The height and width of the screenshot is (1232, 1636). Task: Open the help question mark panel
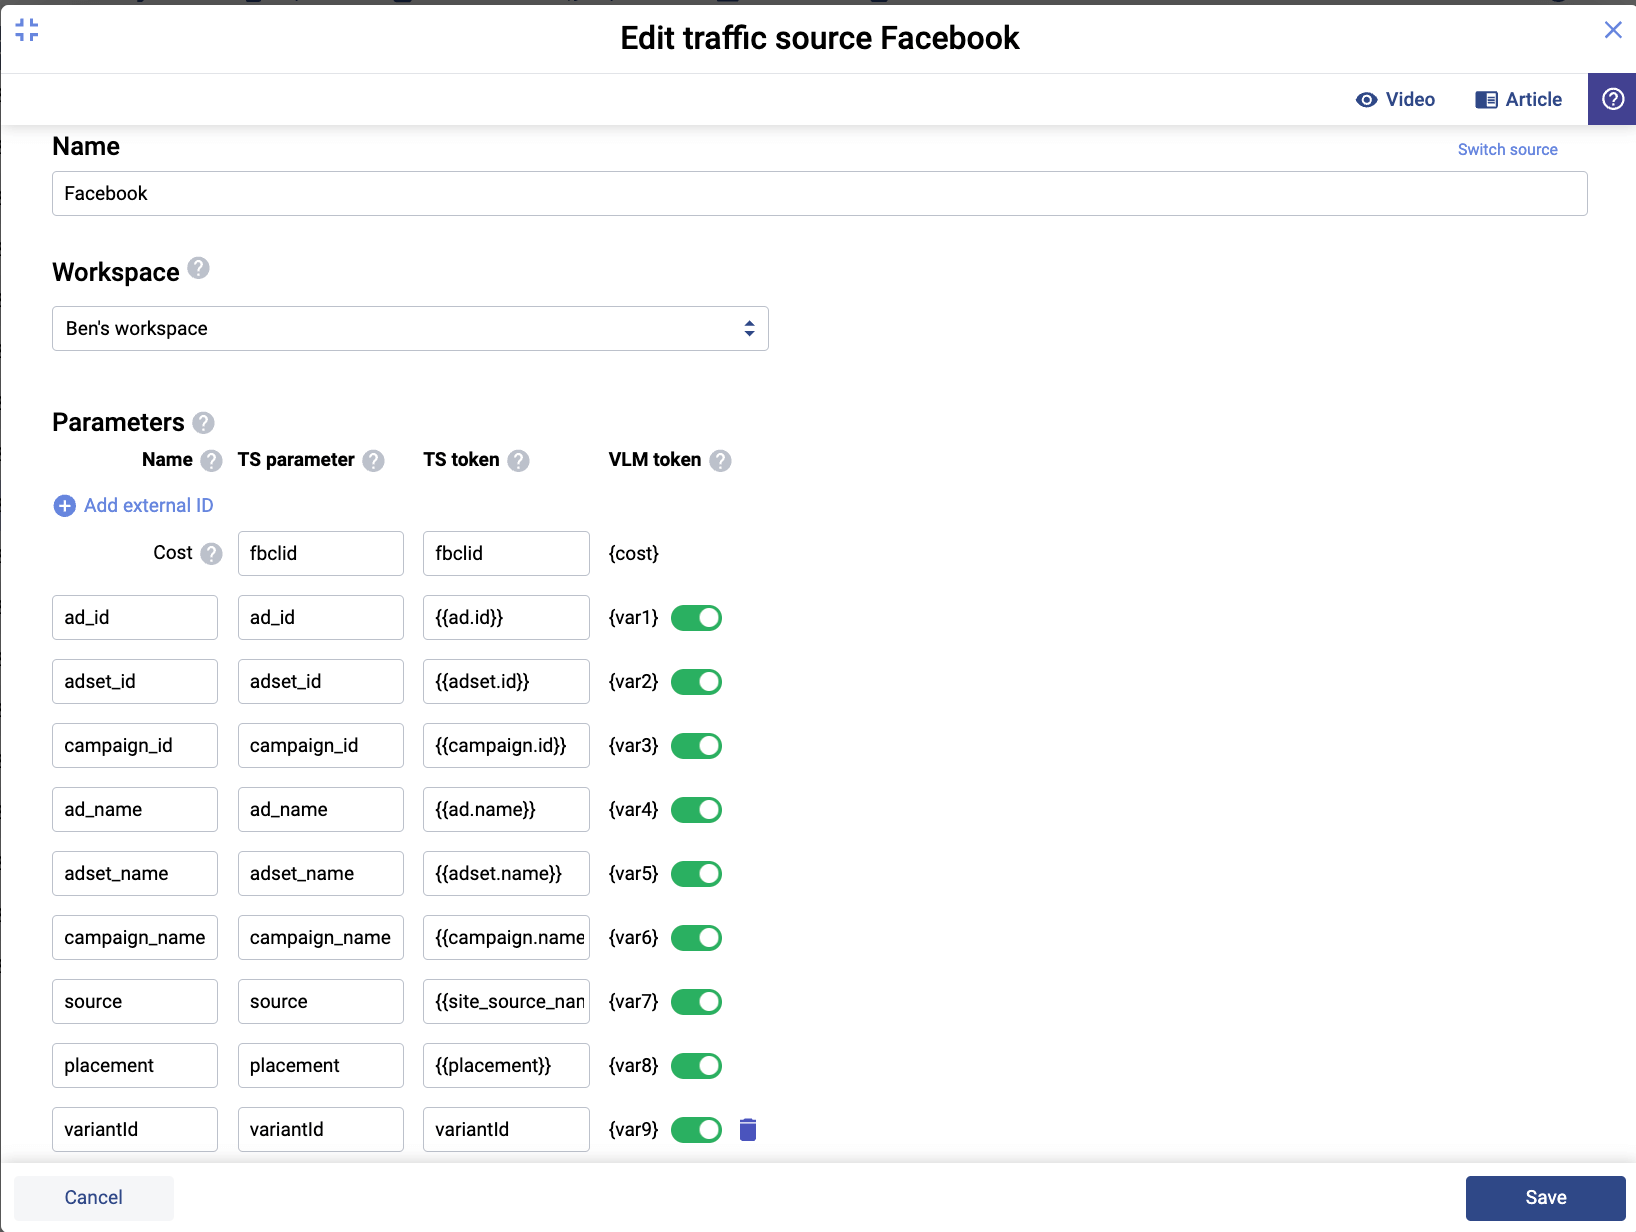pyautogui.click(x=1612, y=99)
